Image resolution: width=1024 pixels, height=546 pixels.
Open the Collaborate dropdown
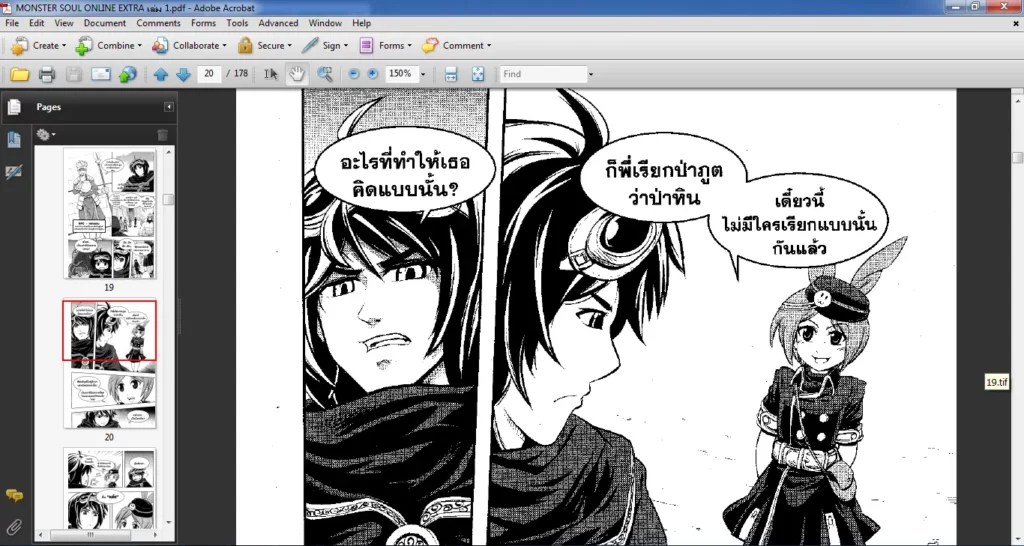tap(189, 46)
